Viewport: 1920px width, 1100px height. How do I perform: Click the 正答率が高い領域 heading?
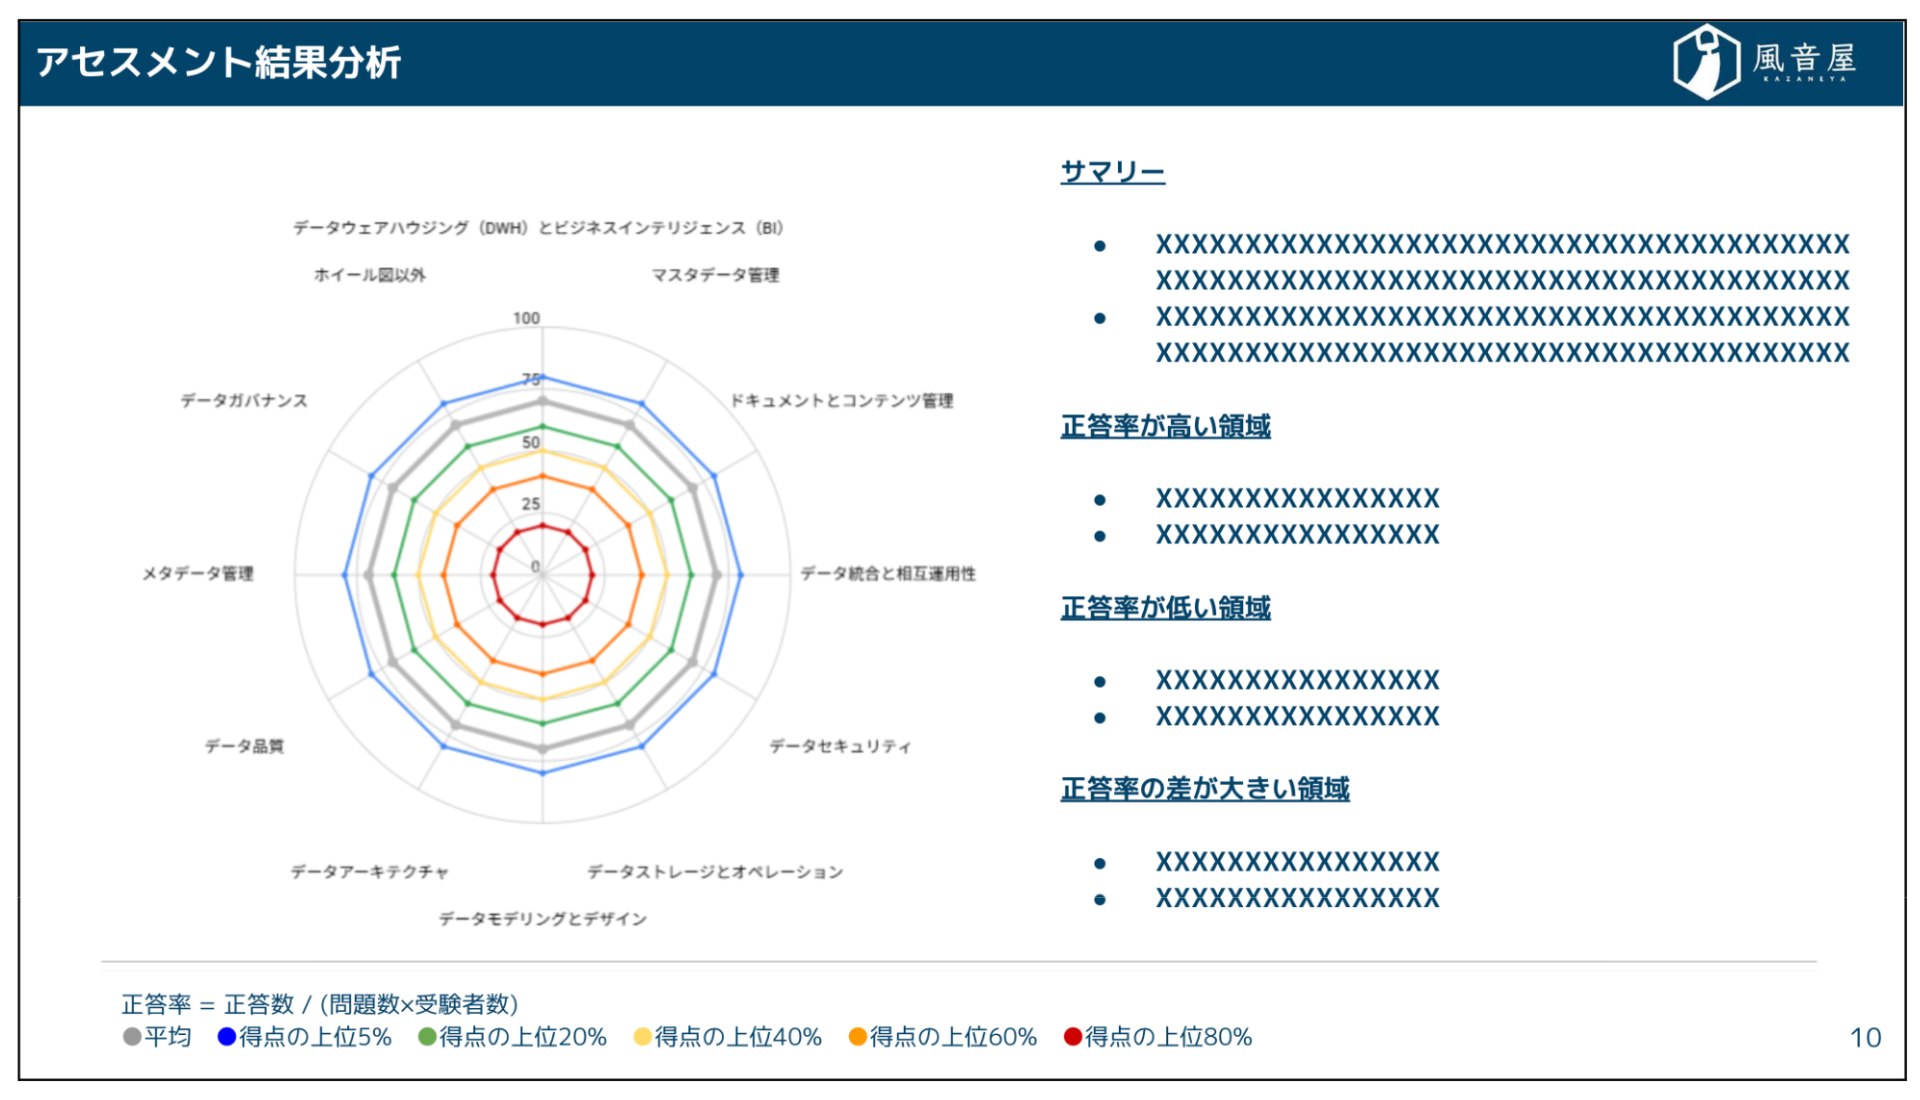1165,427
